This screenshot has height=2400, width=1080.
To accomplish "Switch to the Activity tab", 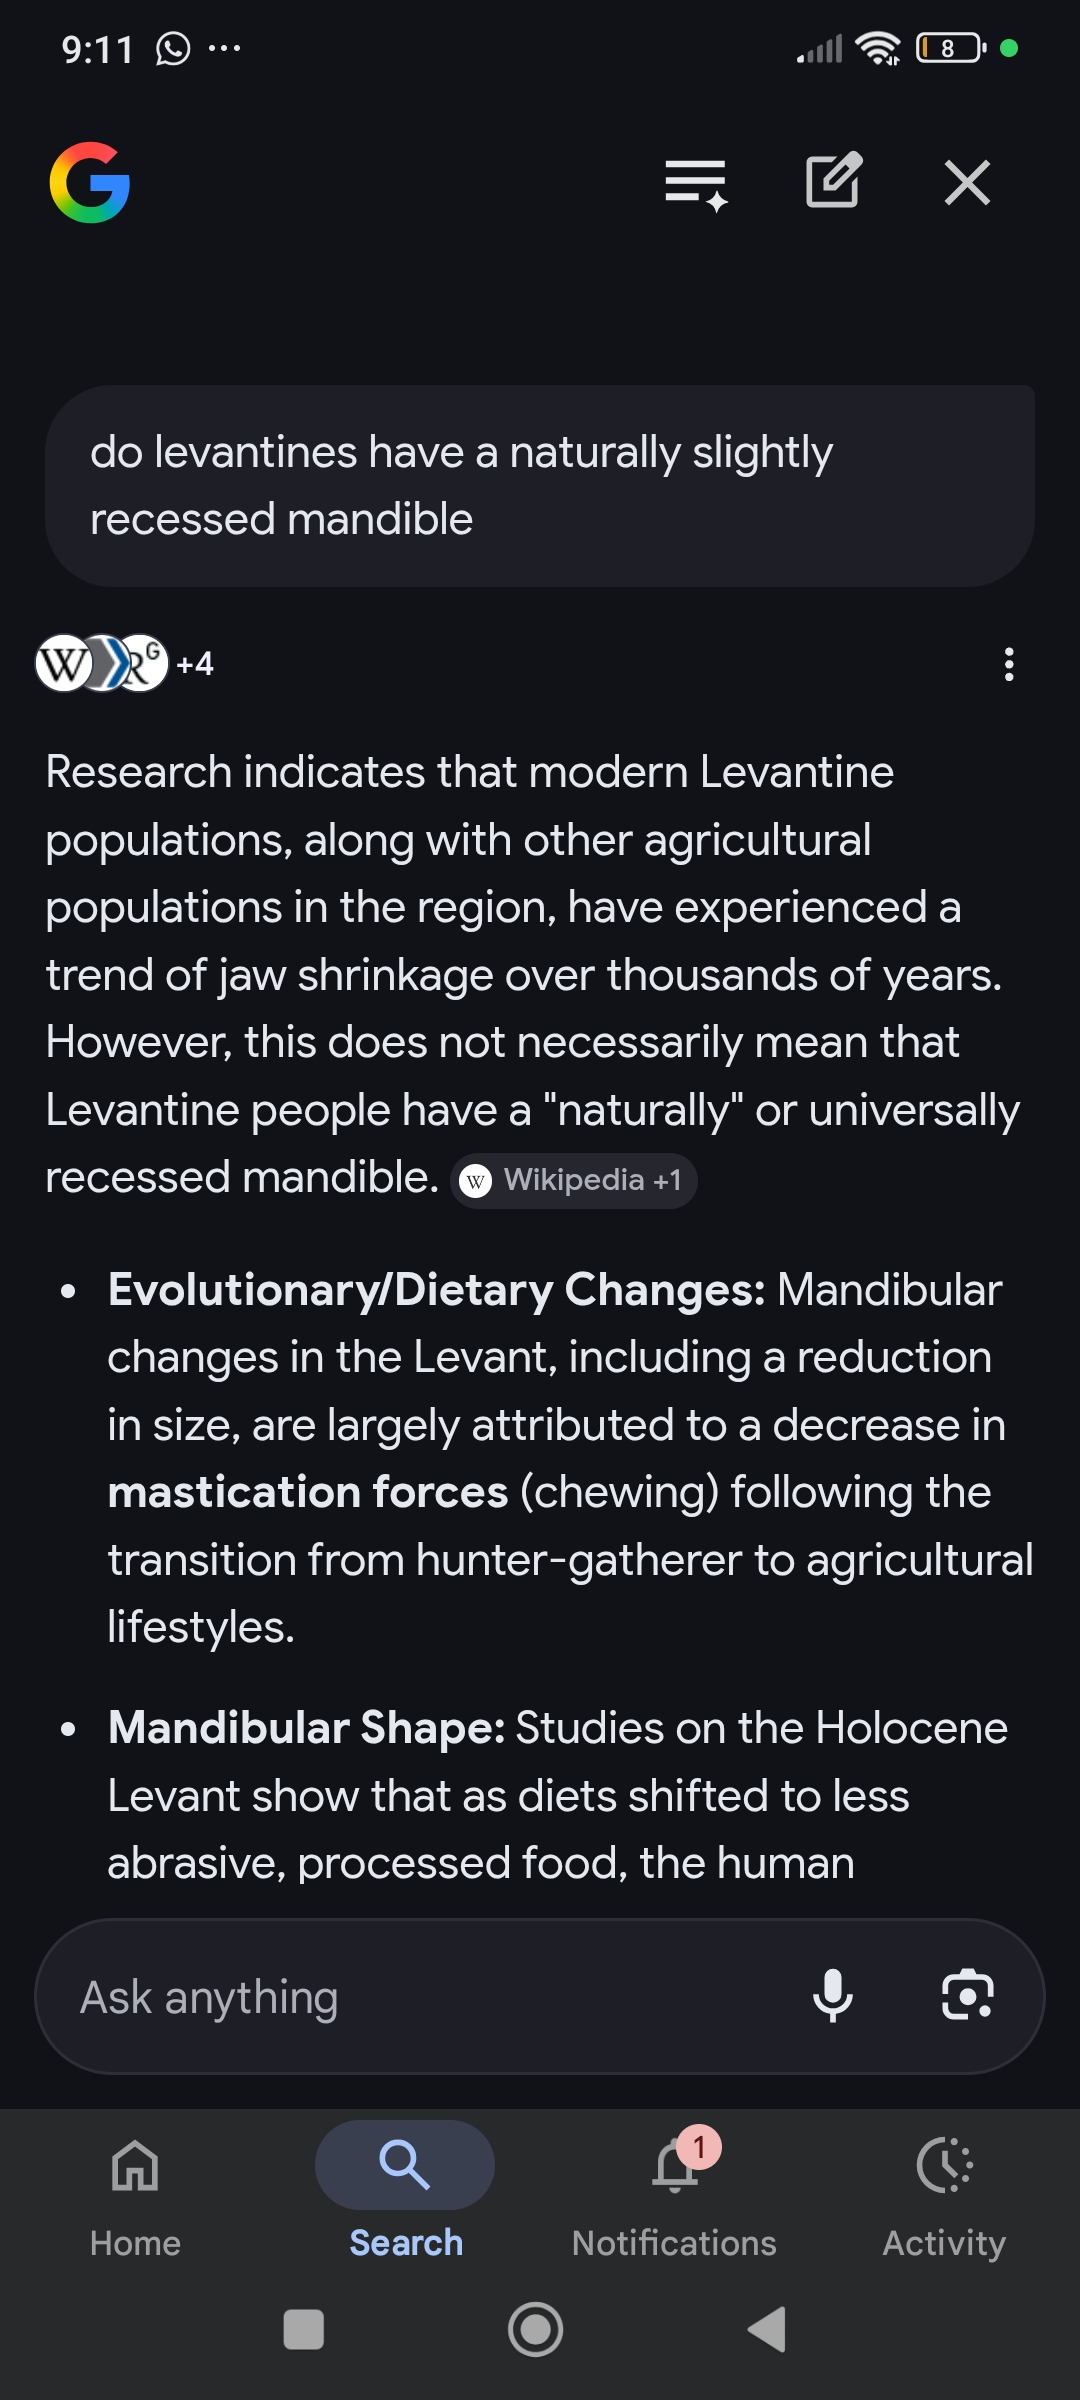I will pyautogui.click(x=944, y=2190).
